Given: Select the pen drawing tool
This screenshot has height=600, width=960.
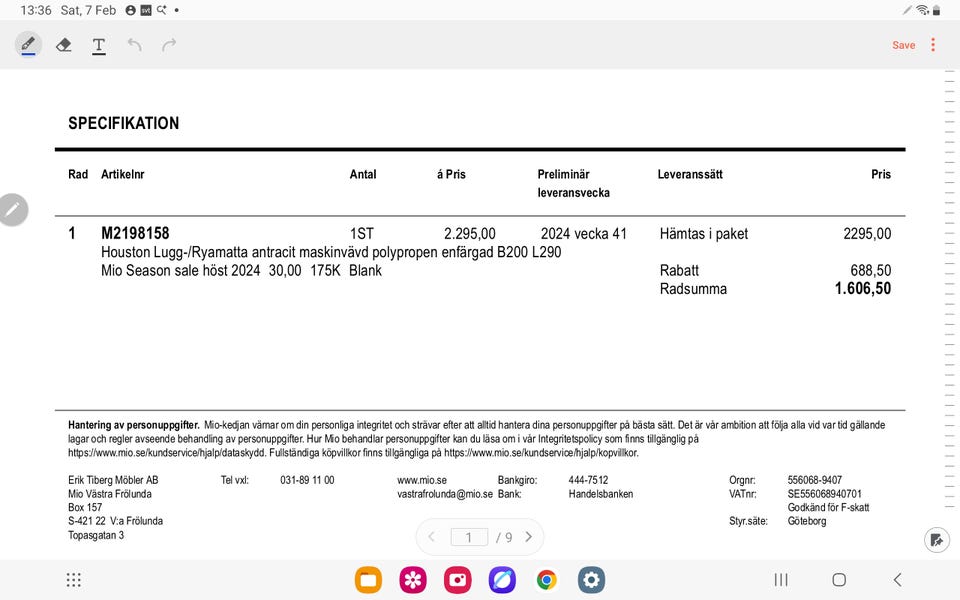Looking at the screenshot, I should click(28, 45).
